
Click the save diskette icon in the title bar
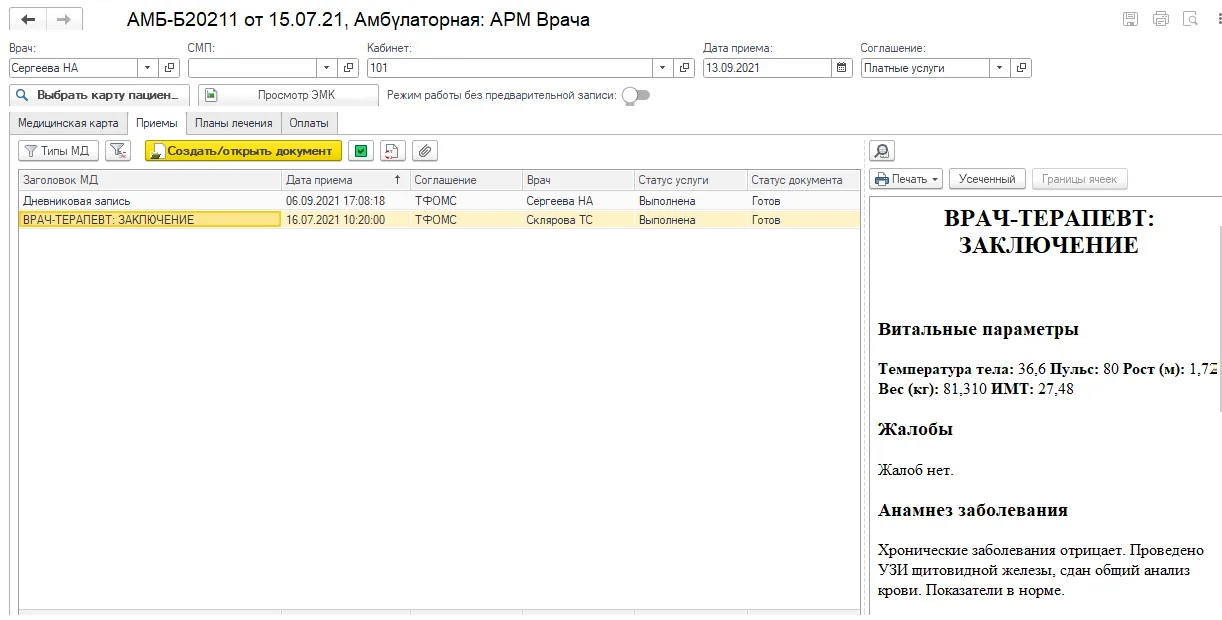tap(1131, 19)
